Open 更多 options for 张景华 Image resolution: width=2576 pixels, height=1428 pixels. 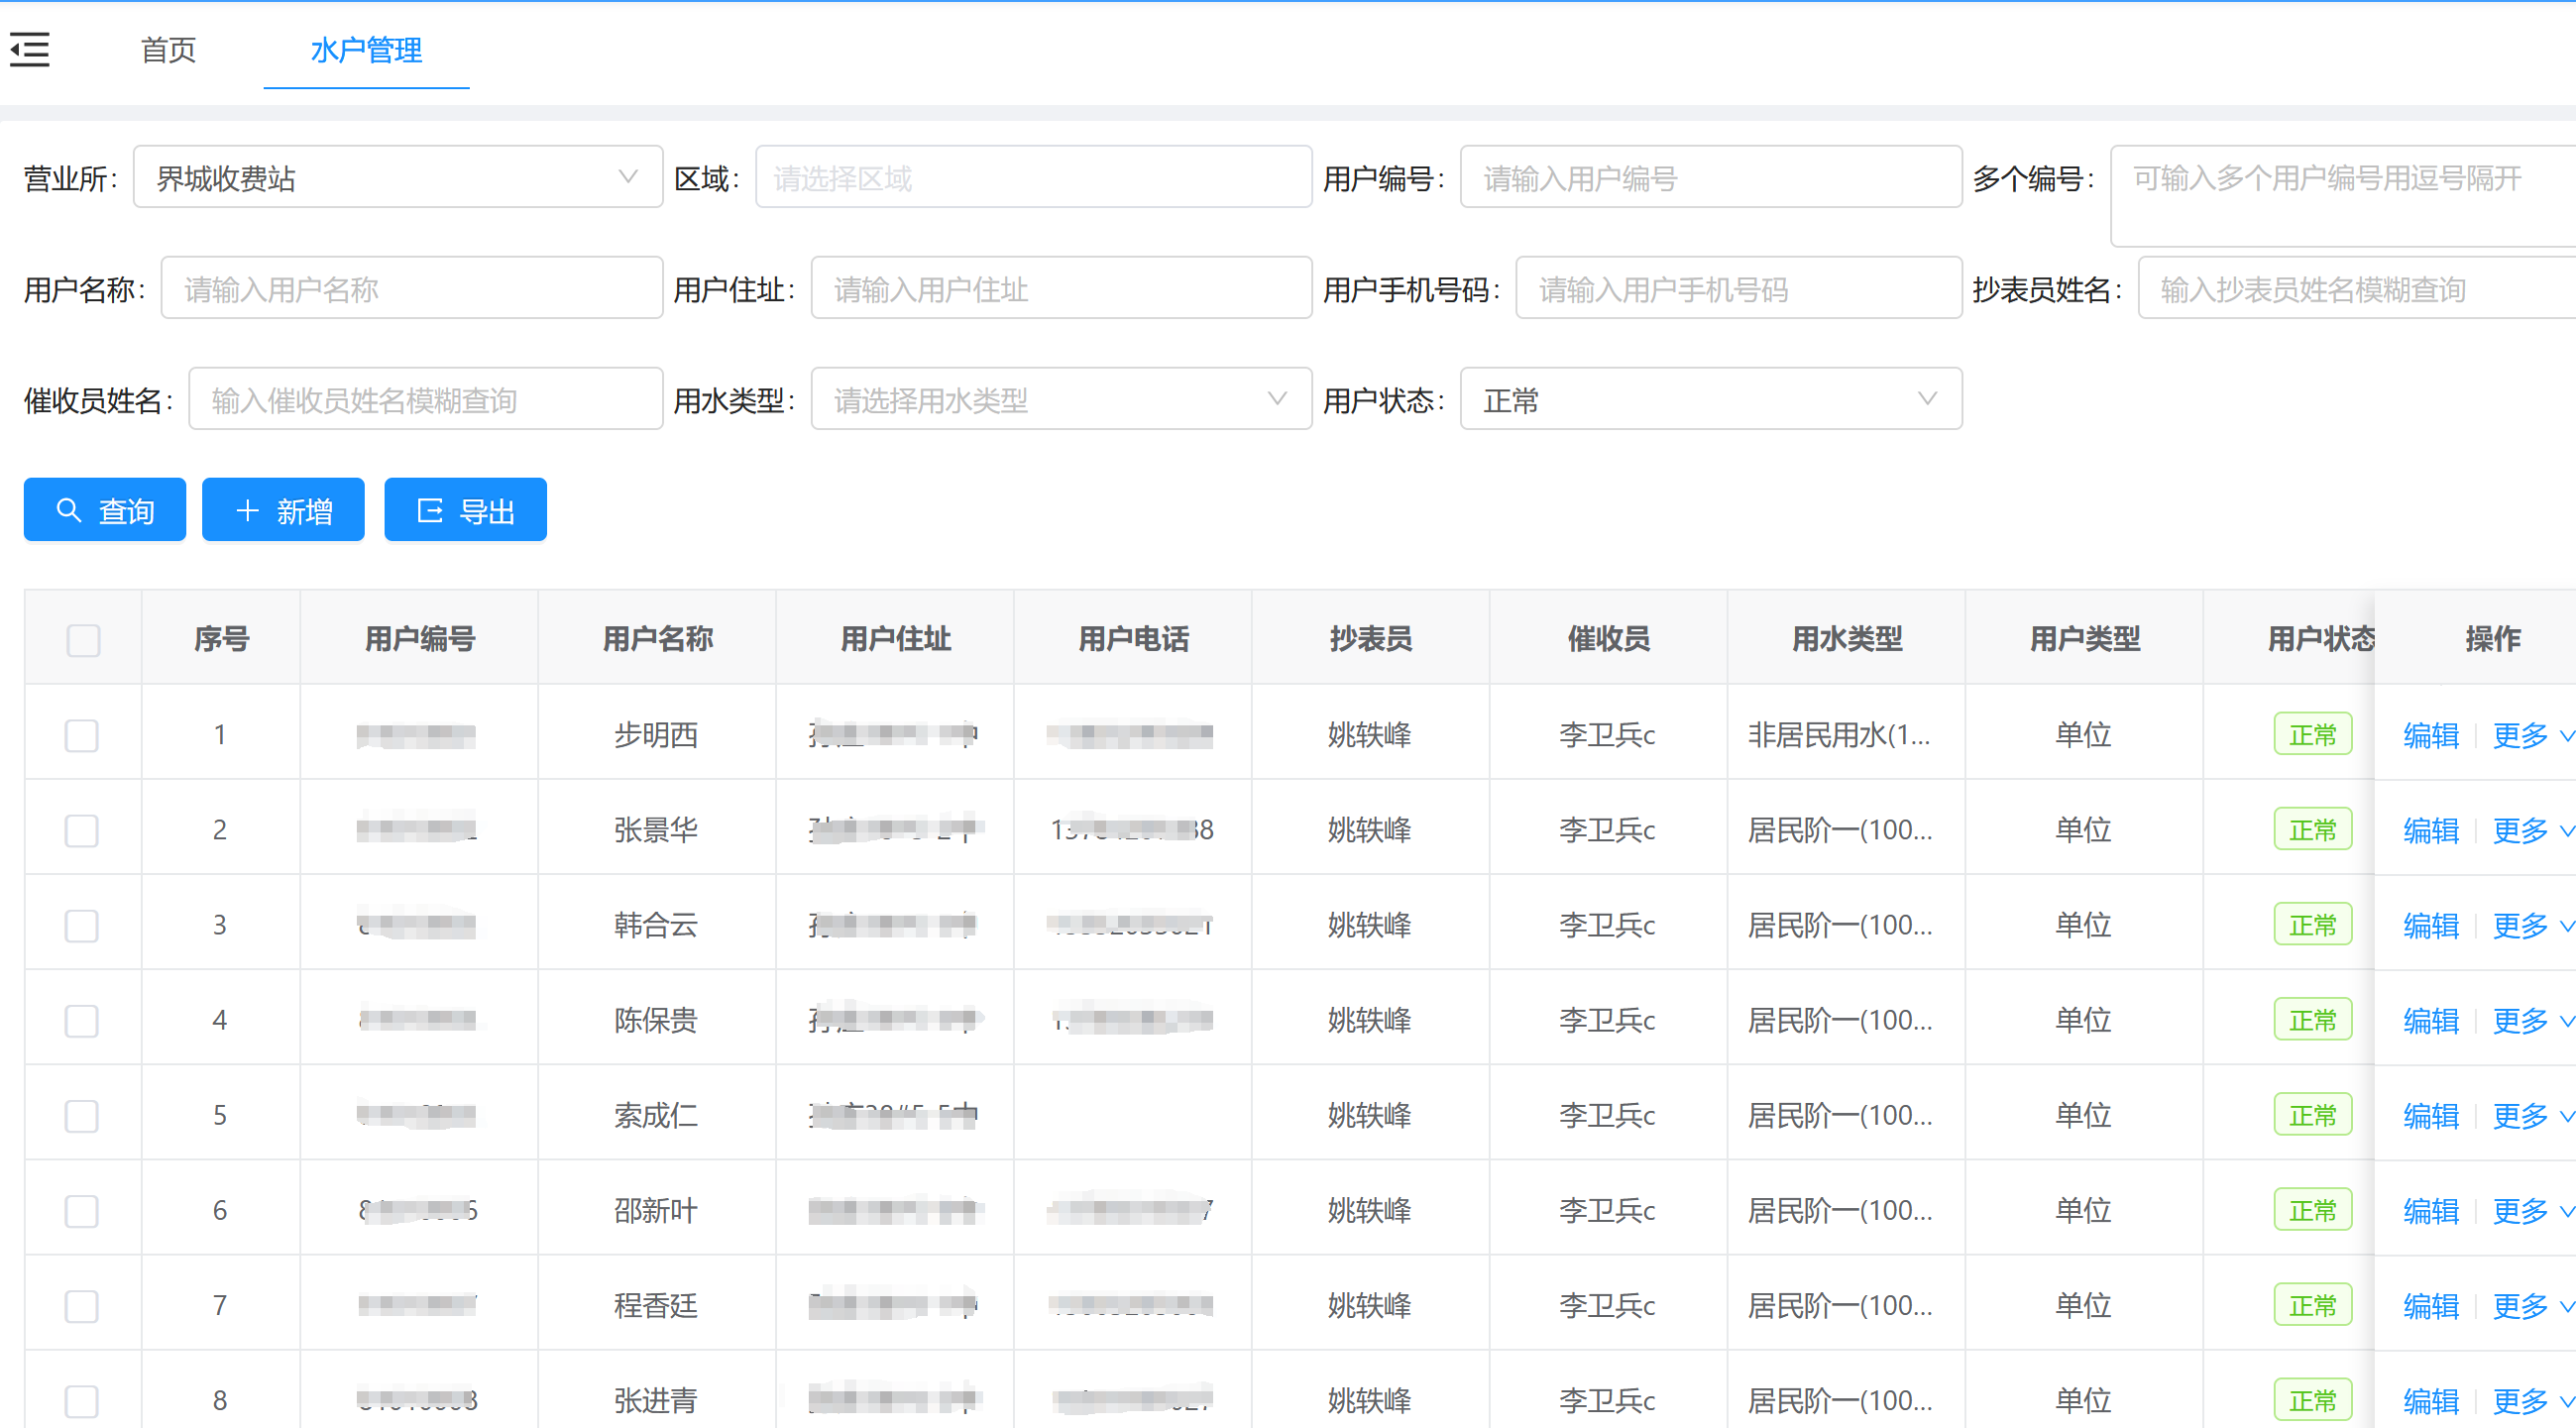pyautogui.click(x=2532, y=829)
